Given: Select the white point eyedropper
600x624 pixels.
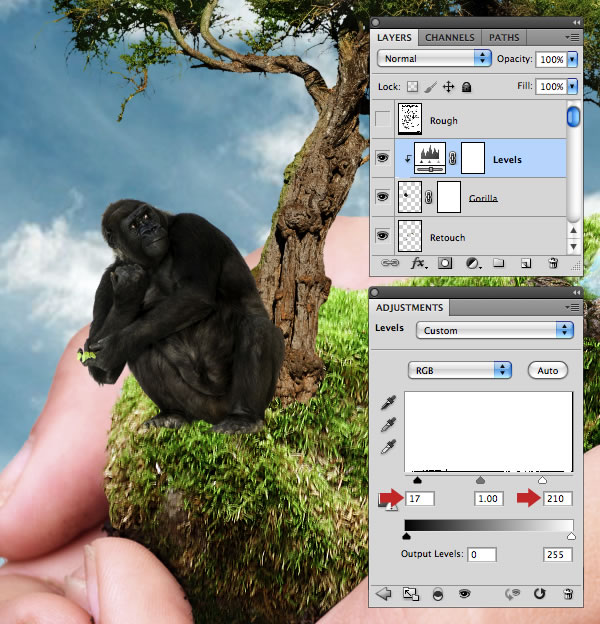Looking at the screenshot, I should coord(388,447).
